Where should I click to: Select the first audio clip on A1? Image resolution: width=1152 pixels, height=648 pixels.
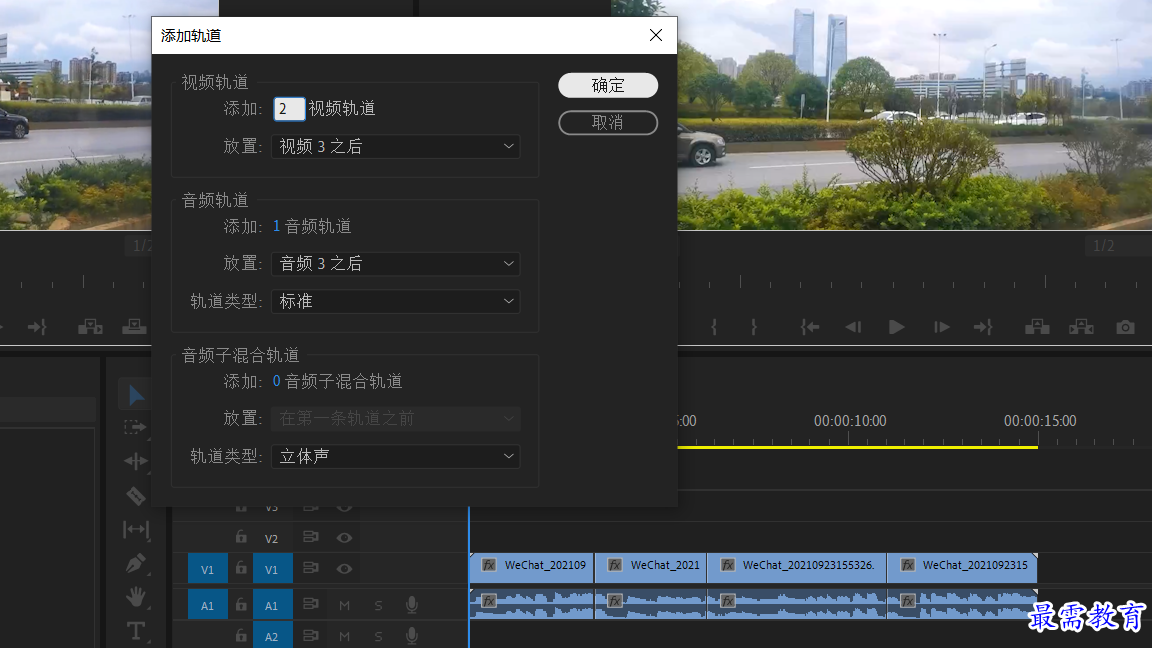[531, 604]
